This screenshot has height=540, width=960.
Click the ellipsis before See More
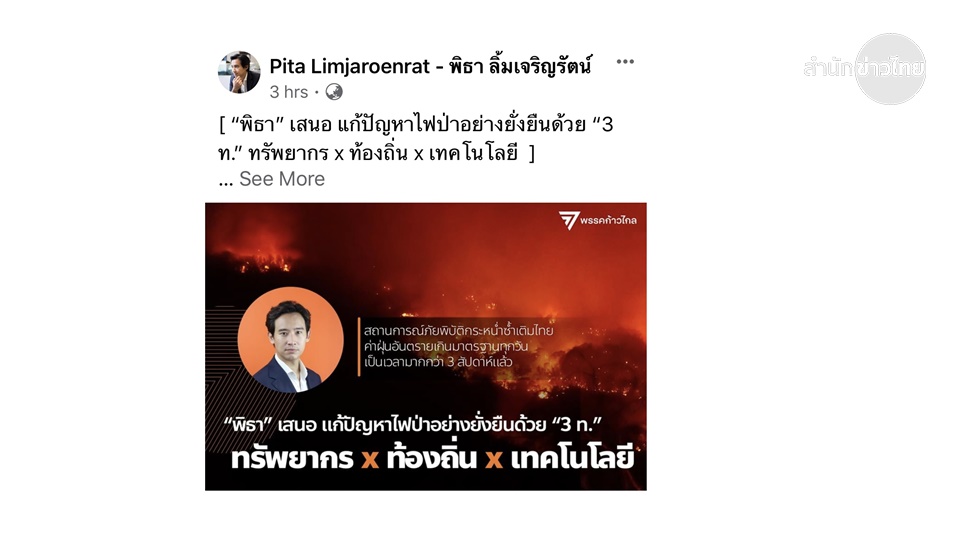(x=226, y=180)
